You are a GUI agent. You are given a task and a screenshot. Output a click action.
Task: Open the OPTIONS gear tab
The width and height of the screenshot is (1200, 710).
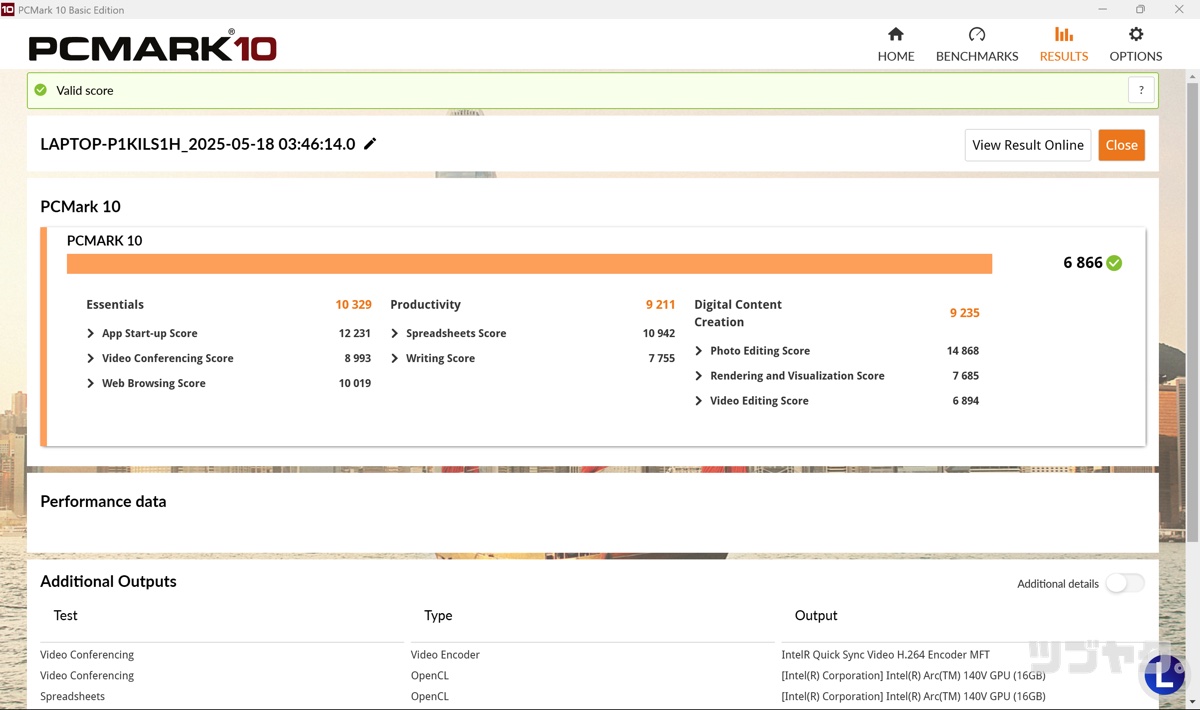point(1136,45)
